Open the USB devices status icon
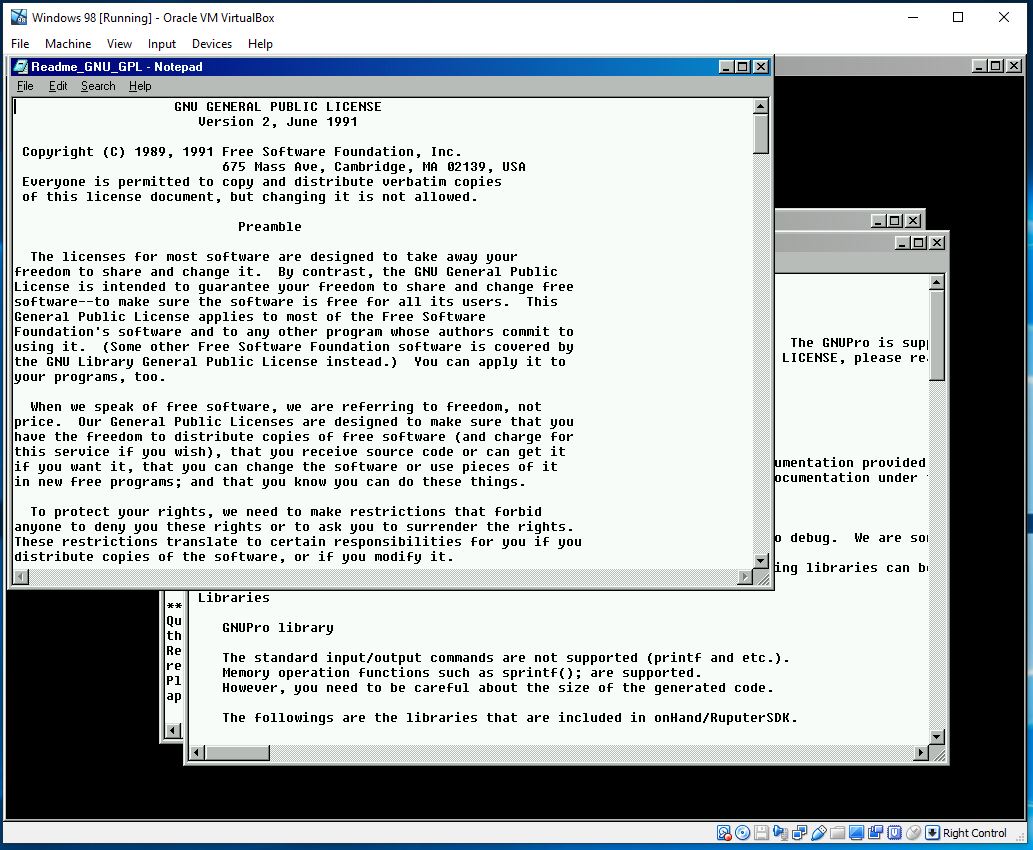 point(819,833)
